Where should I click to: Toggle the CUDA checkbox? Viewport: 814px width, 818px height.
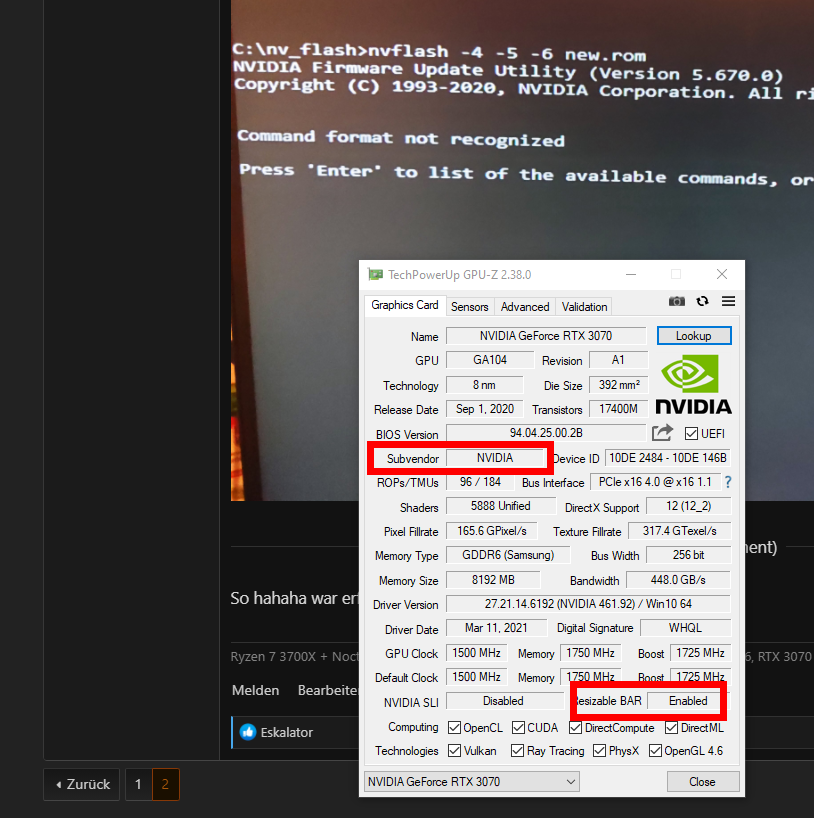518,727
